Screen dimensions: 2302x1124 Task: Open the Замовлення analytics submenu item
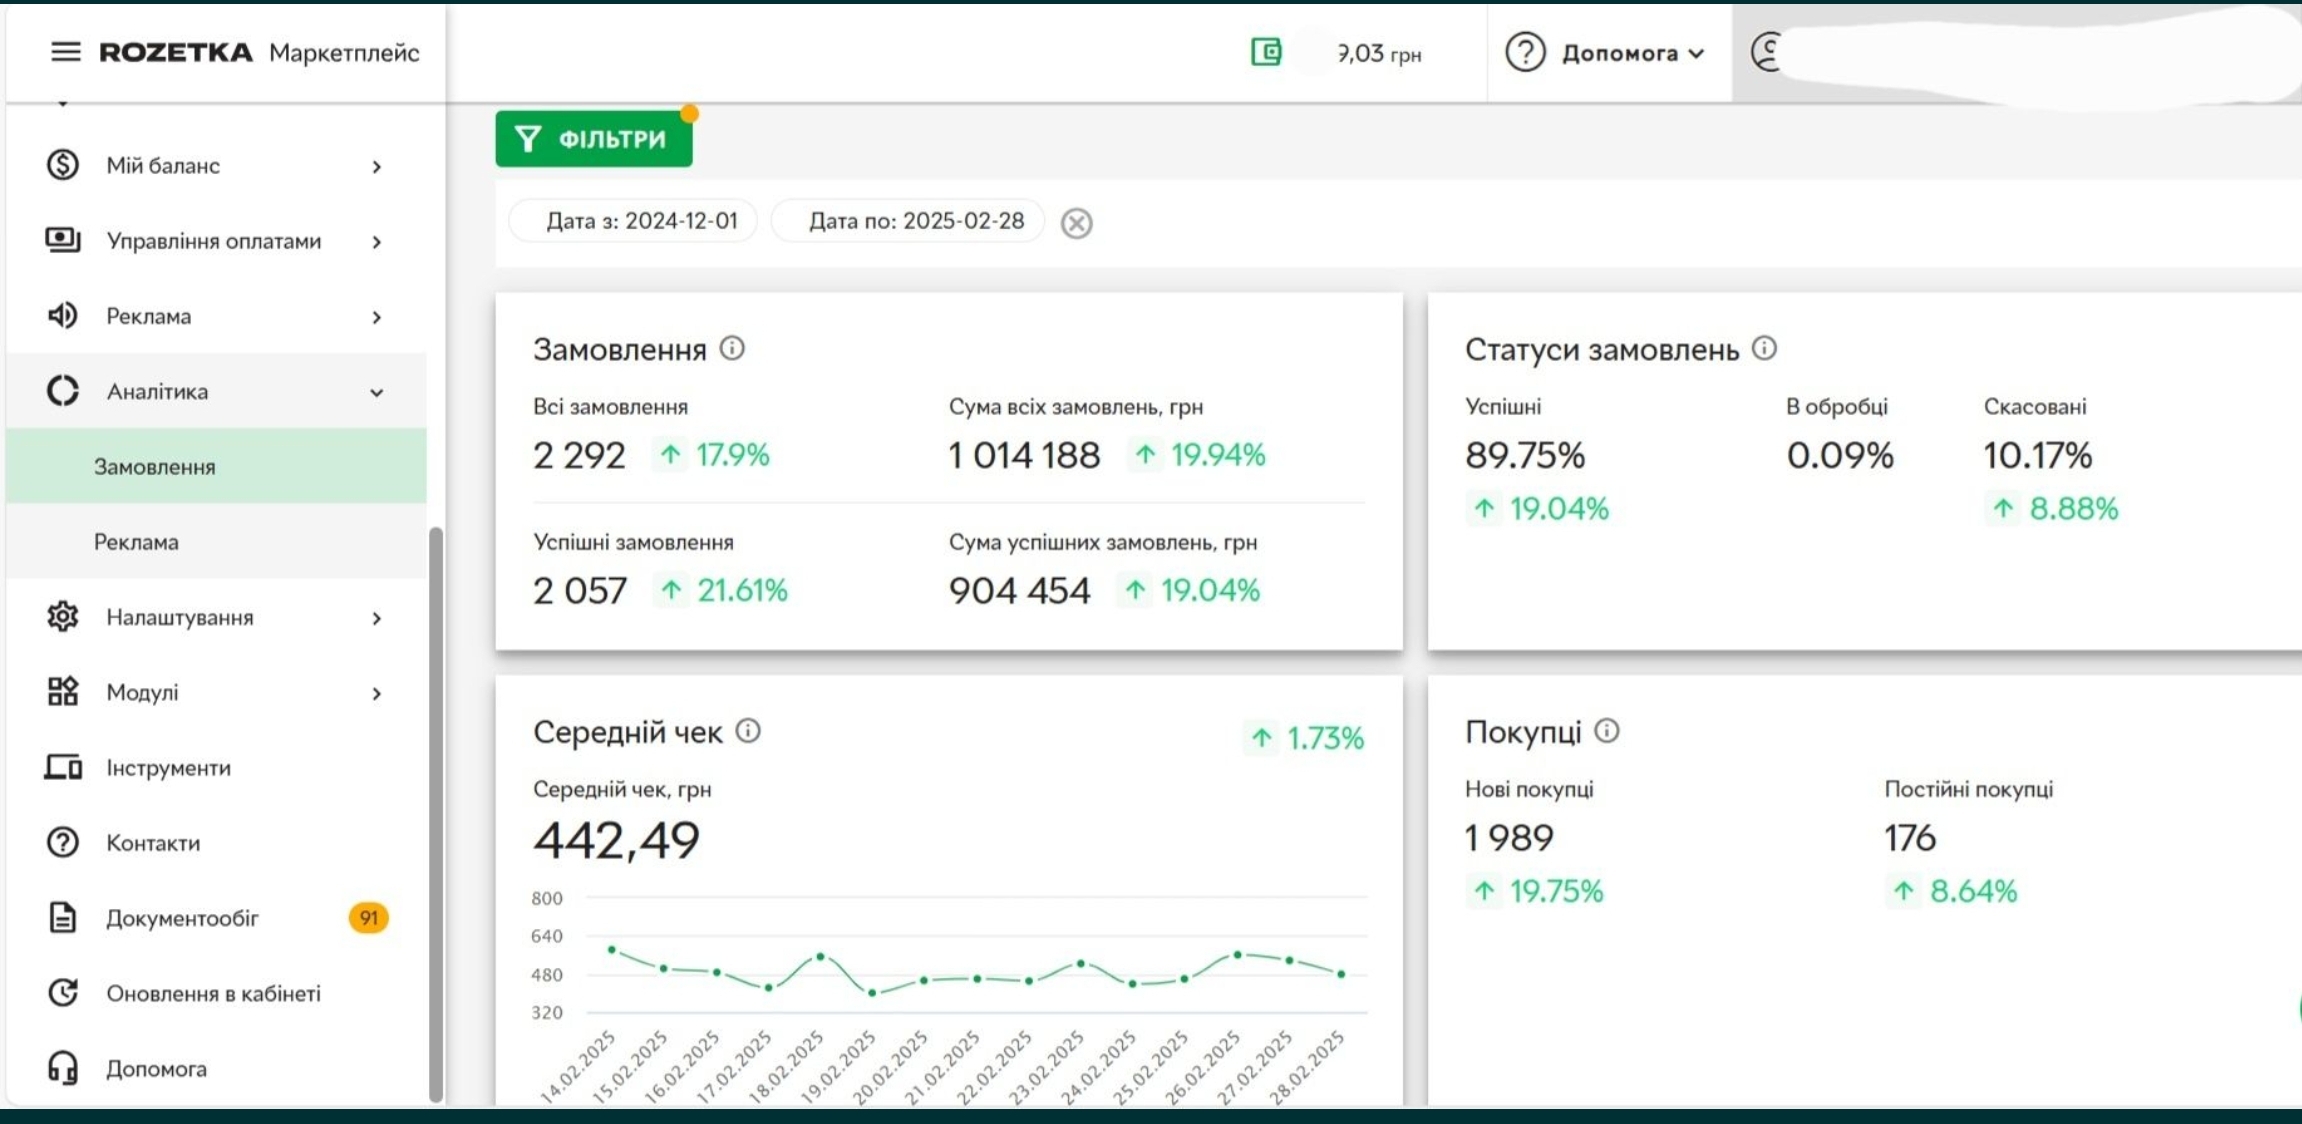point(155,467)
